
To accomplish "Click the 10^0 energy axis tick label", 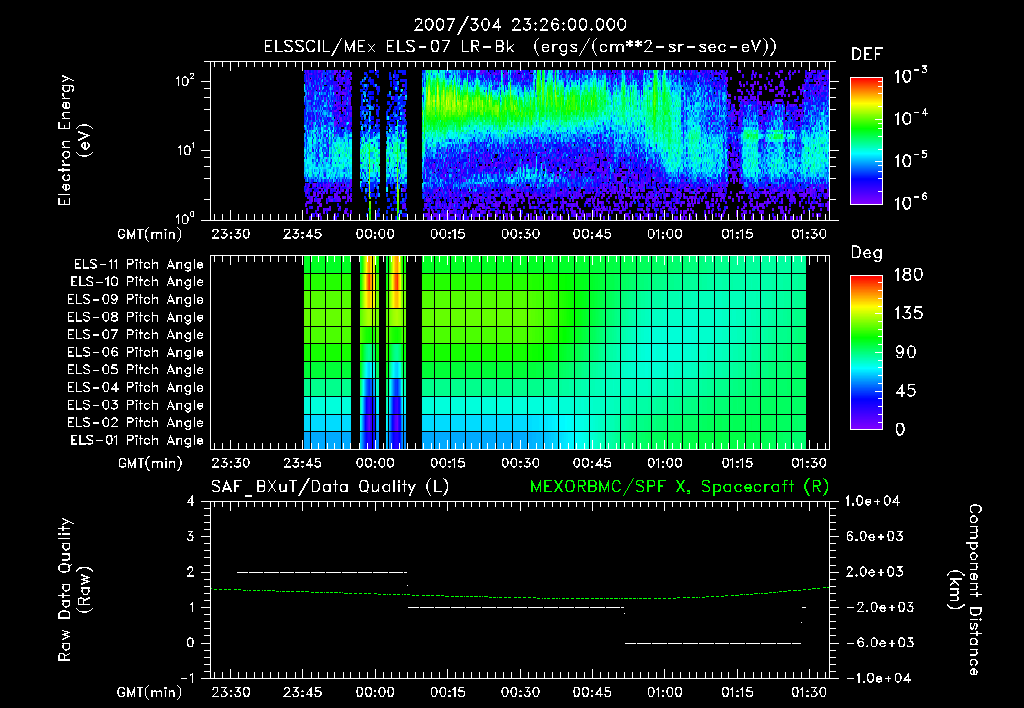I will 185,217.
